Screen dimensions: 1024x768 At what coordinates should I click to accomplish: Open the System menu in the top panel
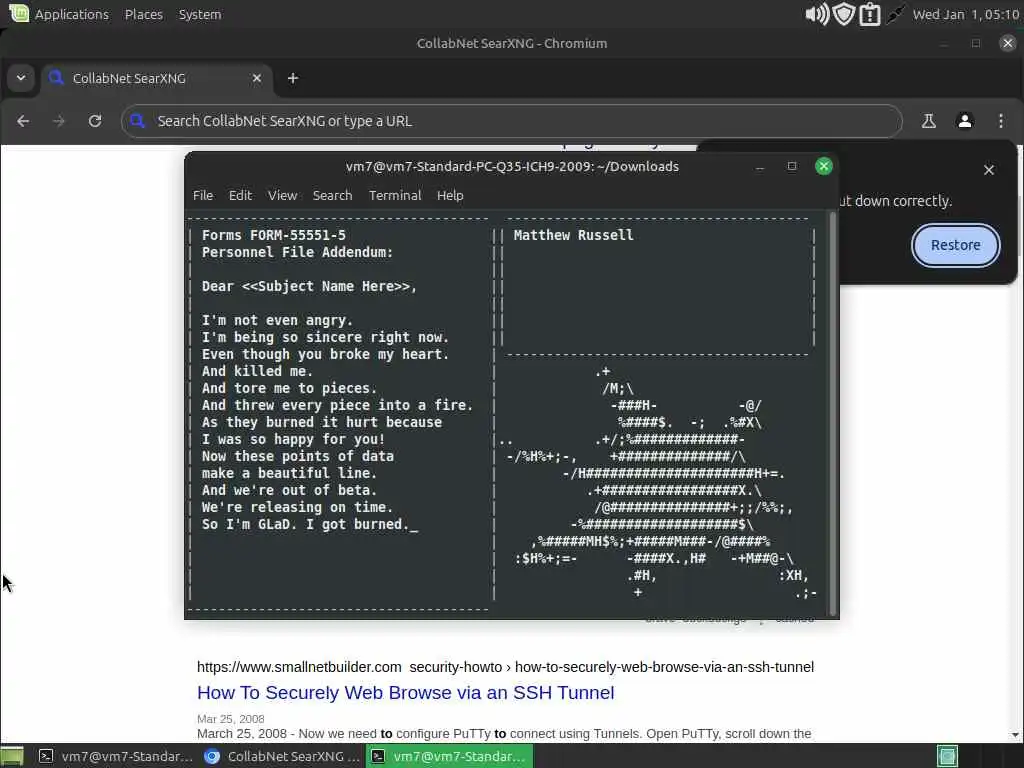(x=200, y=14)
